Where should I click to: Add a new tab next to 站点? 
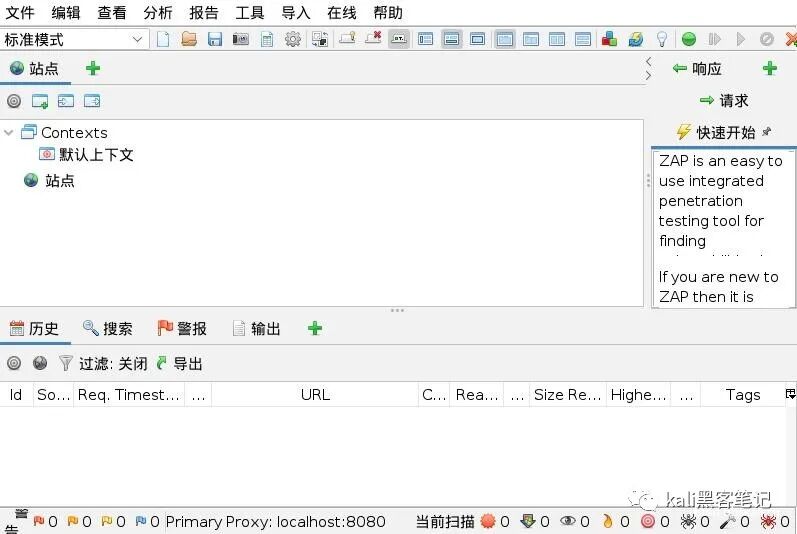pyautogui.click(x=93, y=68)
